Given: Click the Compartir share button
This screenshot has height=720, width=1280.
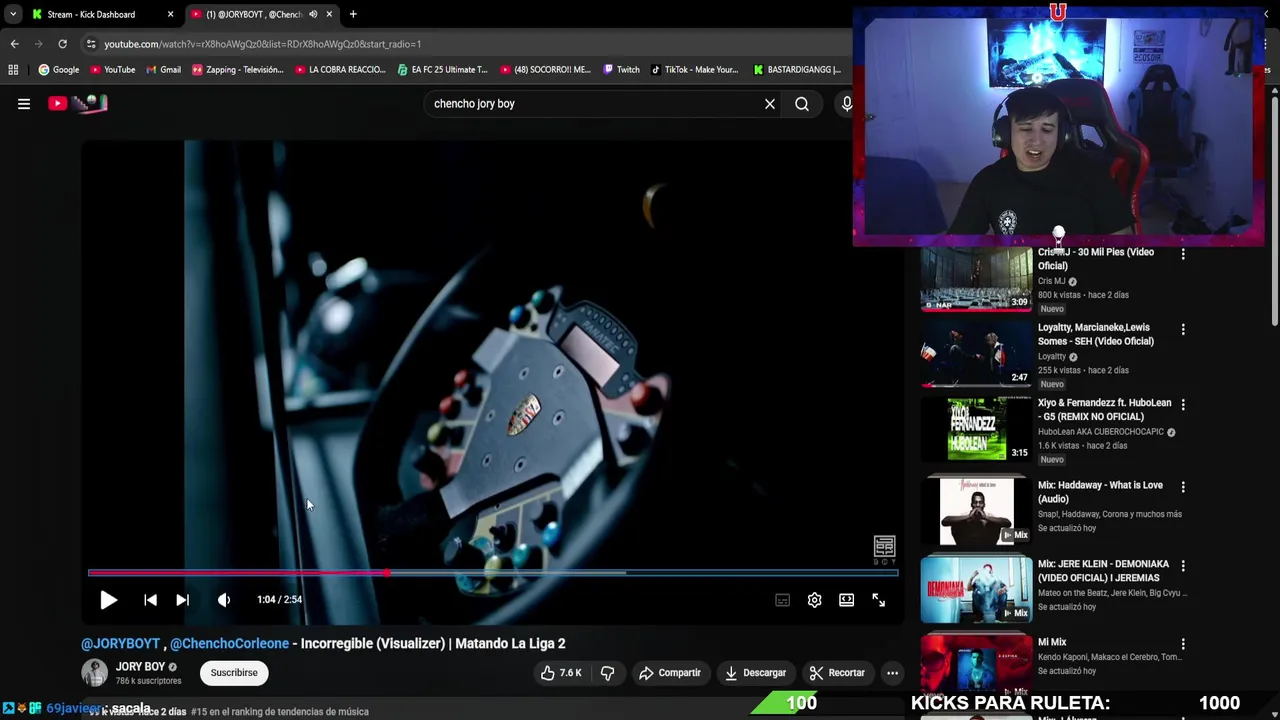Looking at the screenshot, I should point(670,673).
